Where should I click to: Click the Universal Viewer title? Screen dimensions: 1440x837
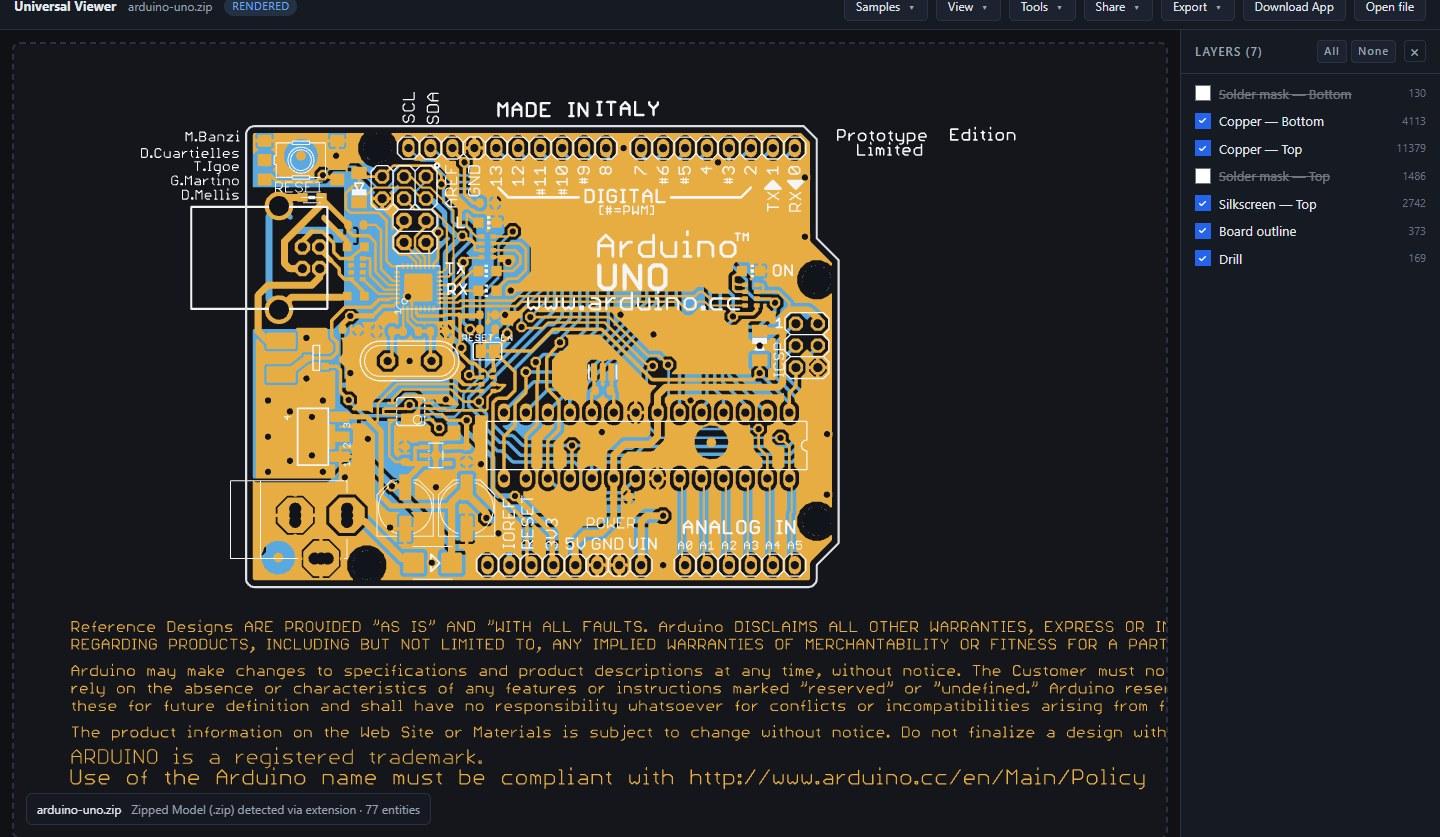coord(65,7)
